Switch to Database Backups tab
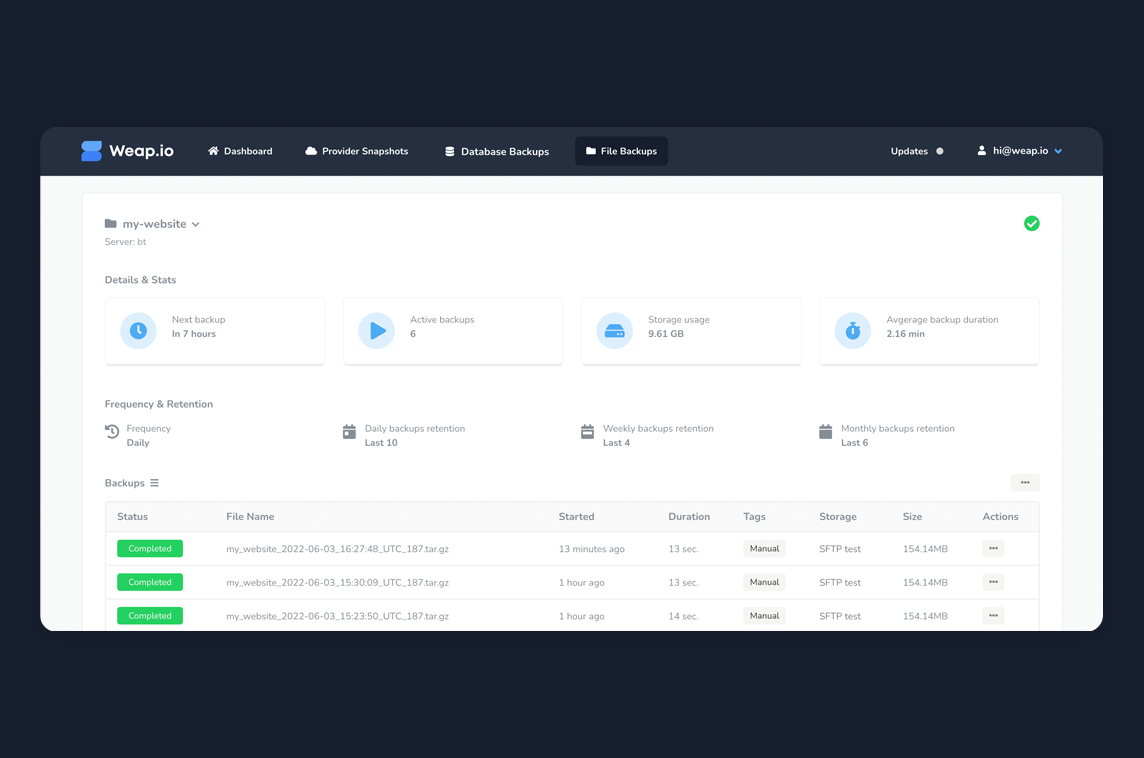 (x=497, y=151)
